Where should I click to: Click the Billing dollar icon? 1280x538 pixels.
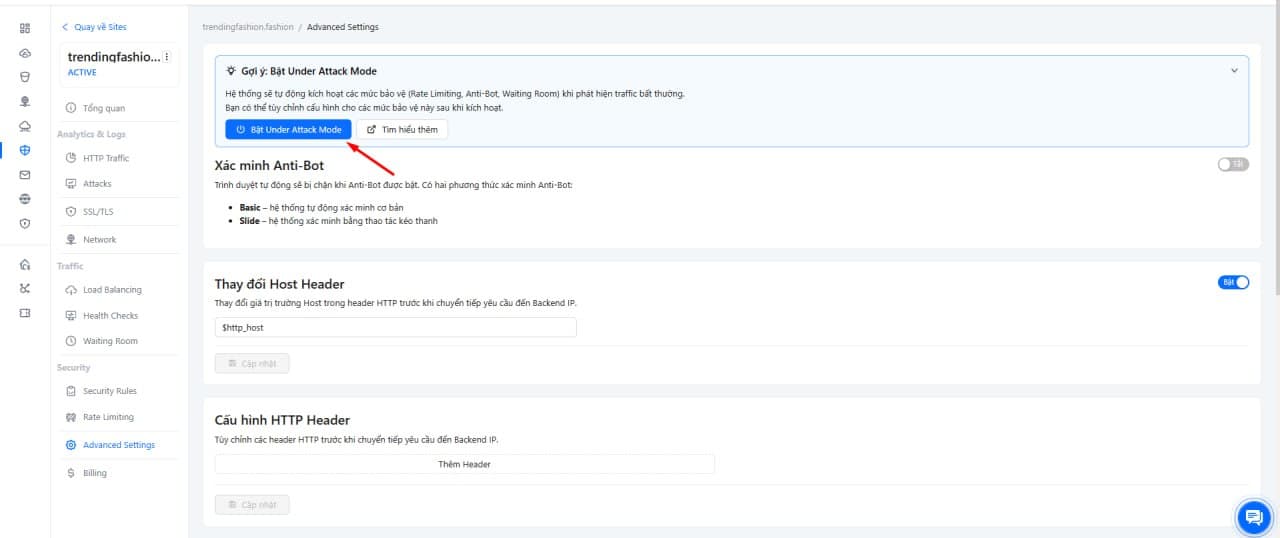[71, 473]
